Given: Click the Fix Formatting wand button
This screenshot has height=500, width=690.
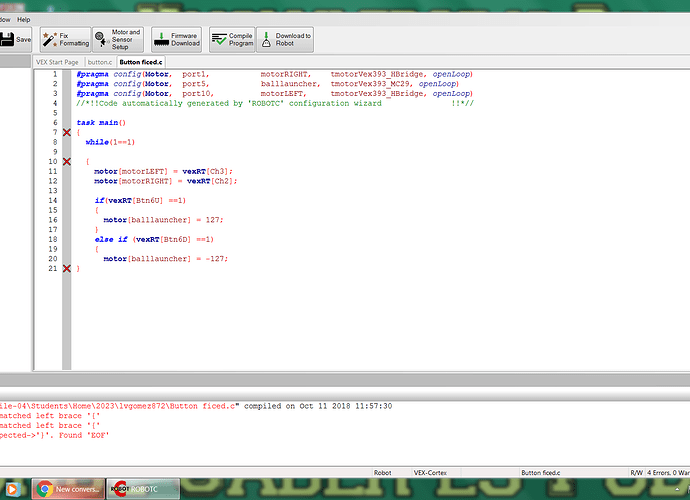Looking at the screenshot, I should [66, 40].
